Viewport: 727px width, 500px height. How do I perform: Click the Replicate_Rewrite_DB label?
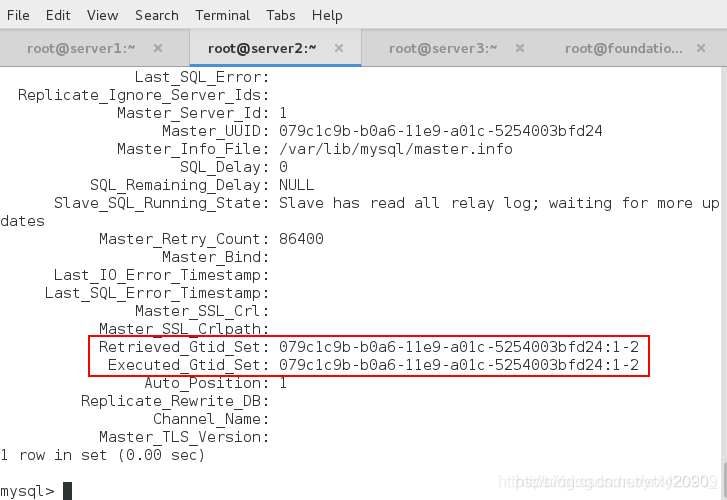pos(175,401)
